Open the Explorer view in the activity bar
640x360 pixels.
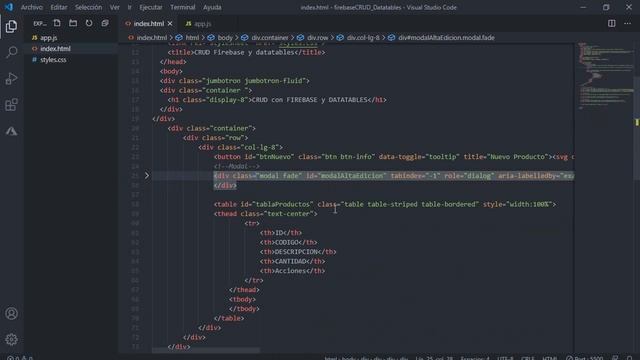(x=11, y=27)
